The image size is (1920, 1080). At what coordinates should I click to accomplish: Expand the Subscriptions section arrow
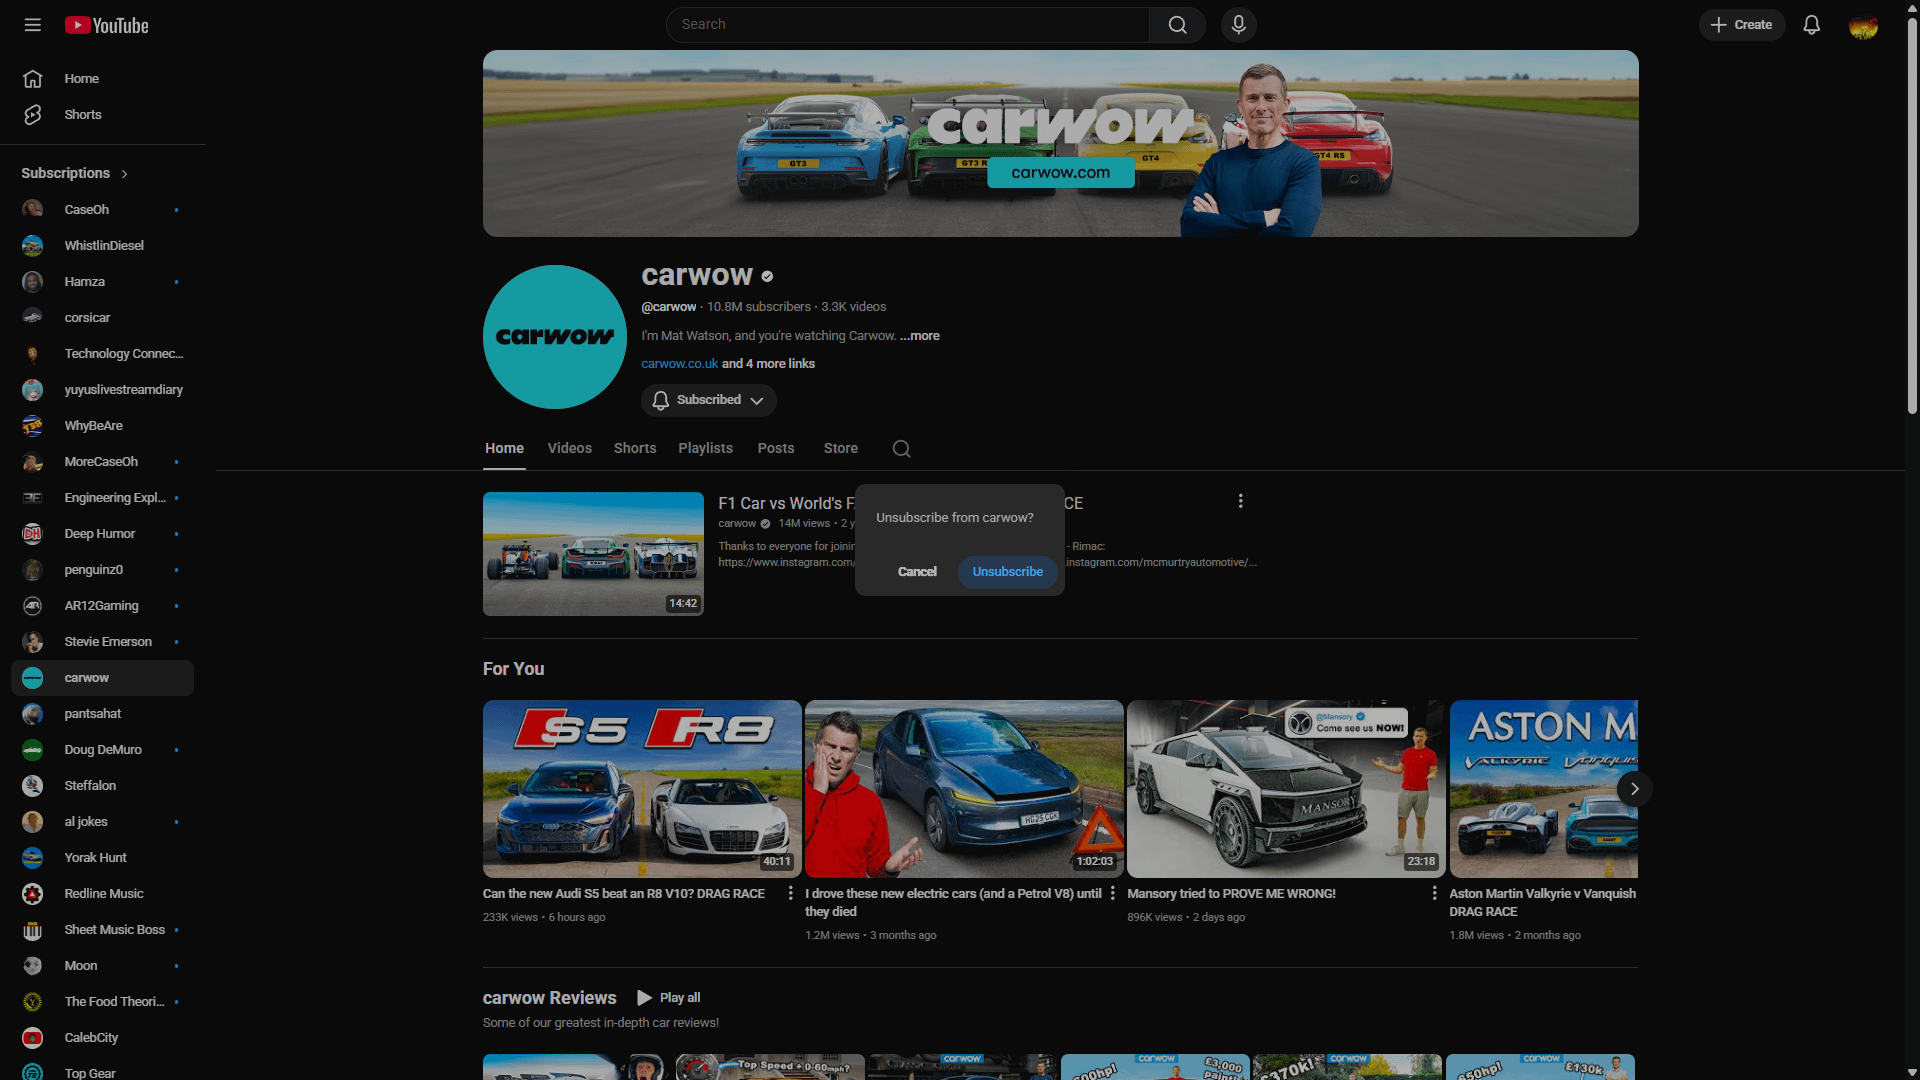[x=125, y=174]
